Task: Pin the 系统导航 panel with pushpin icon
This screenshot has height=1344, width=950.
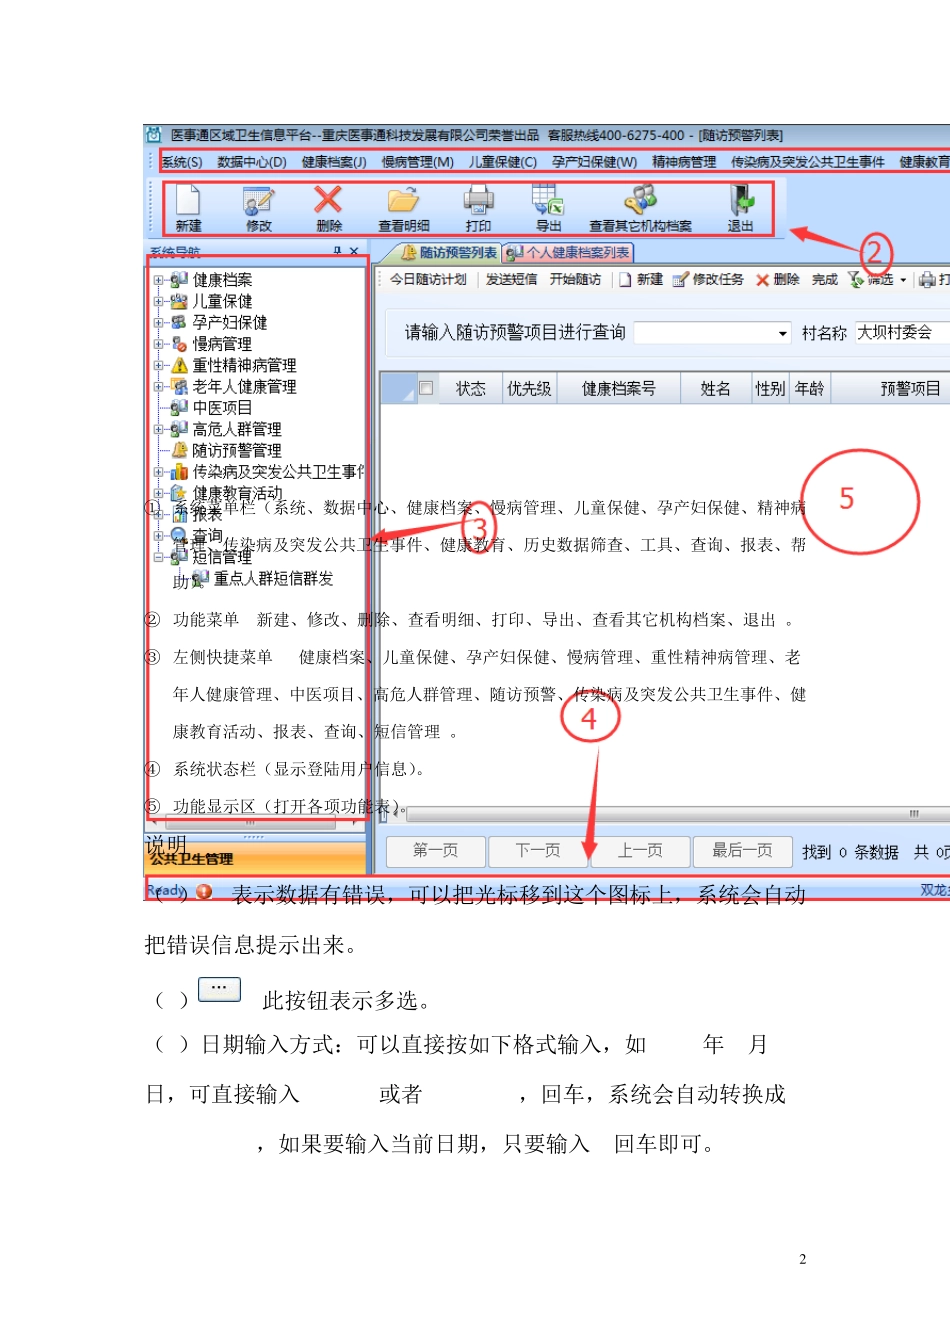Action: [337, 251]
